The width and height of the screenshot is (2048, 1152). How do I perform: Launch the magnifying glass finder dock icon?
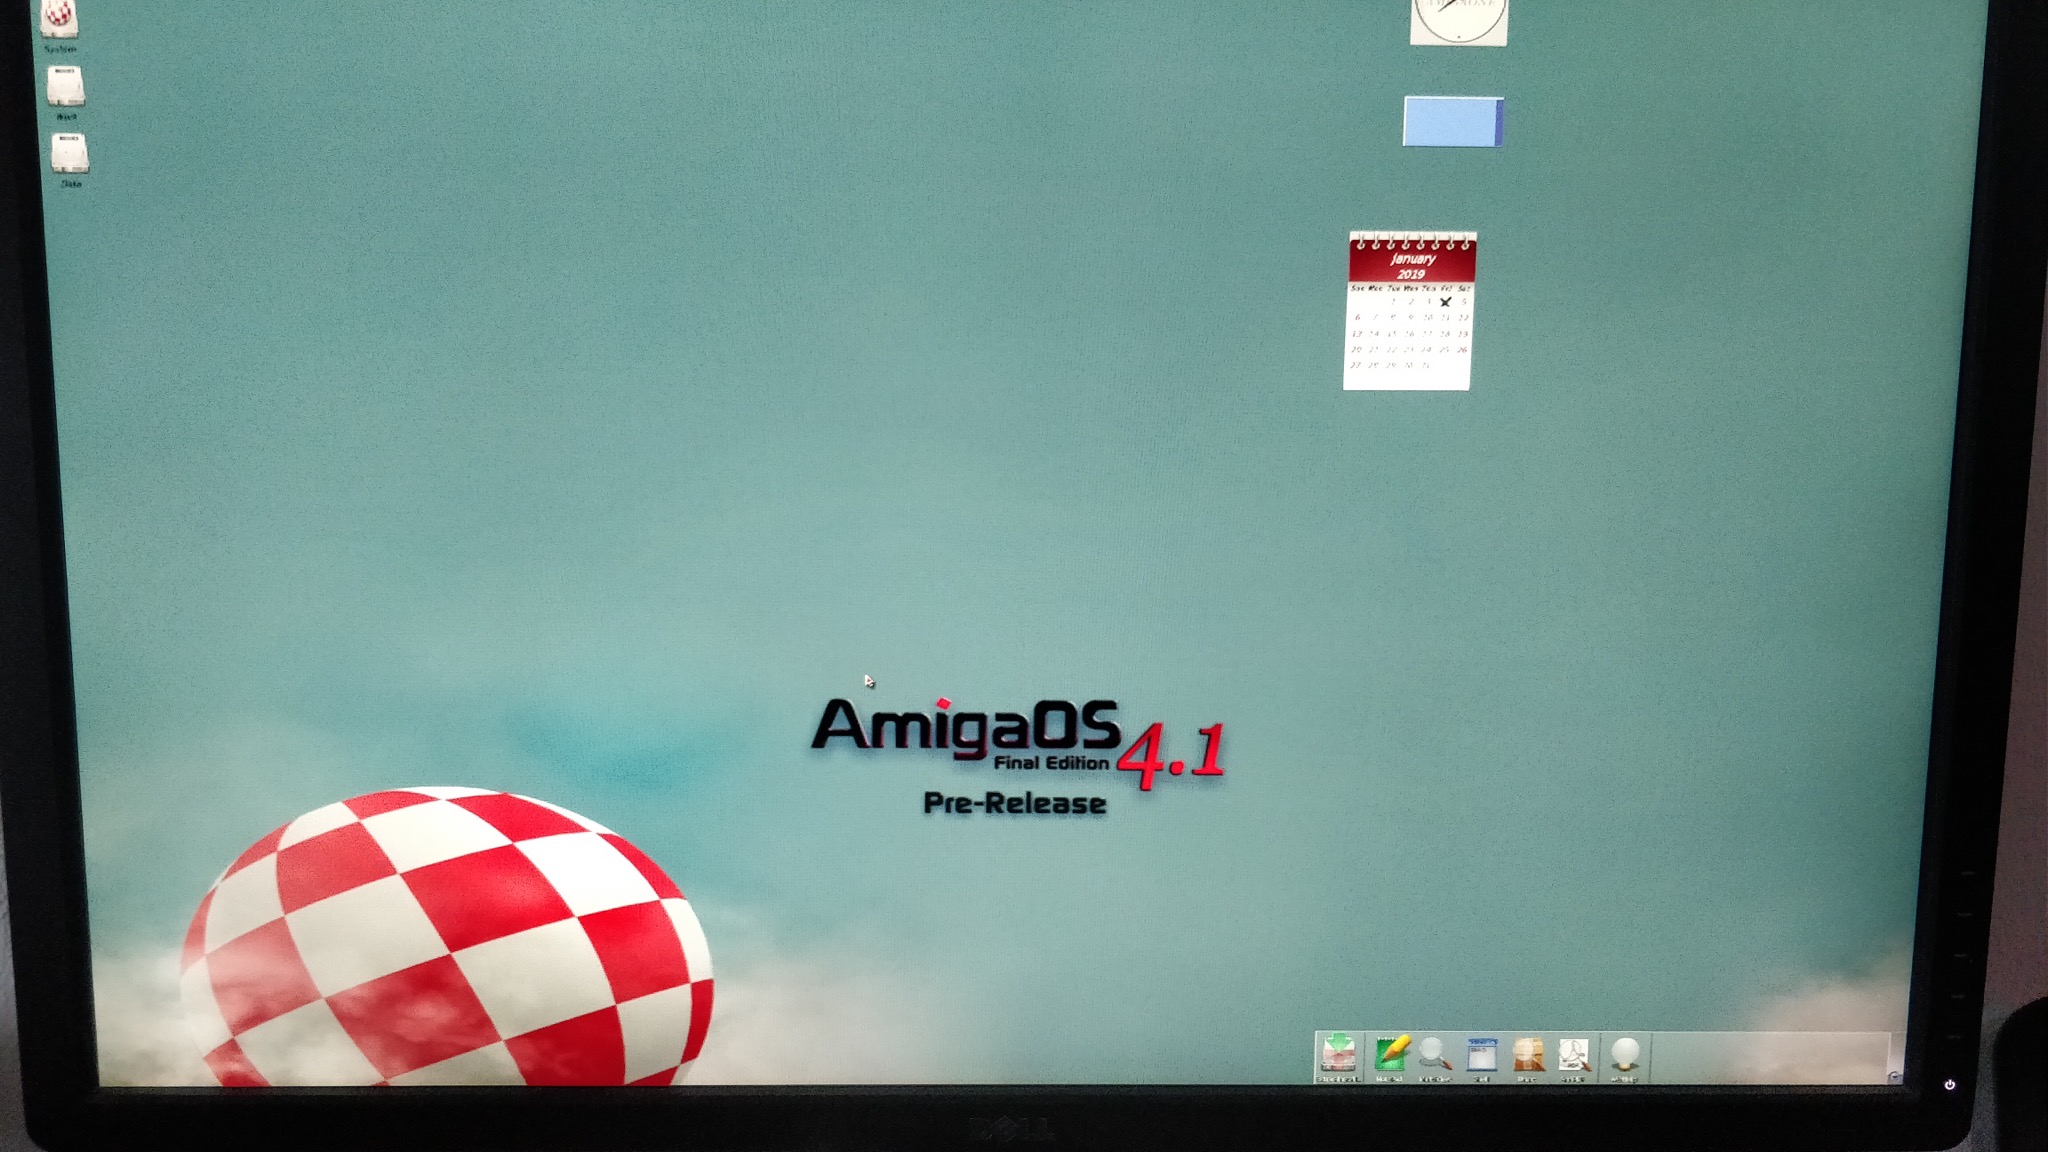[x=1435, y=1054]
